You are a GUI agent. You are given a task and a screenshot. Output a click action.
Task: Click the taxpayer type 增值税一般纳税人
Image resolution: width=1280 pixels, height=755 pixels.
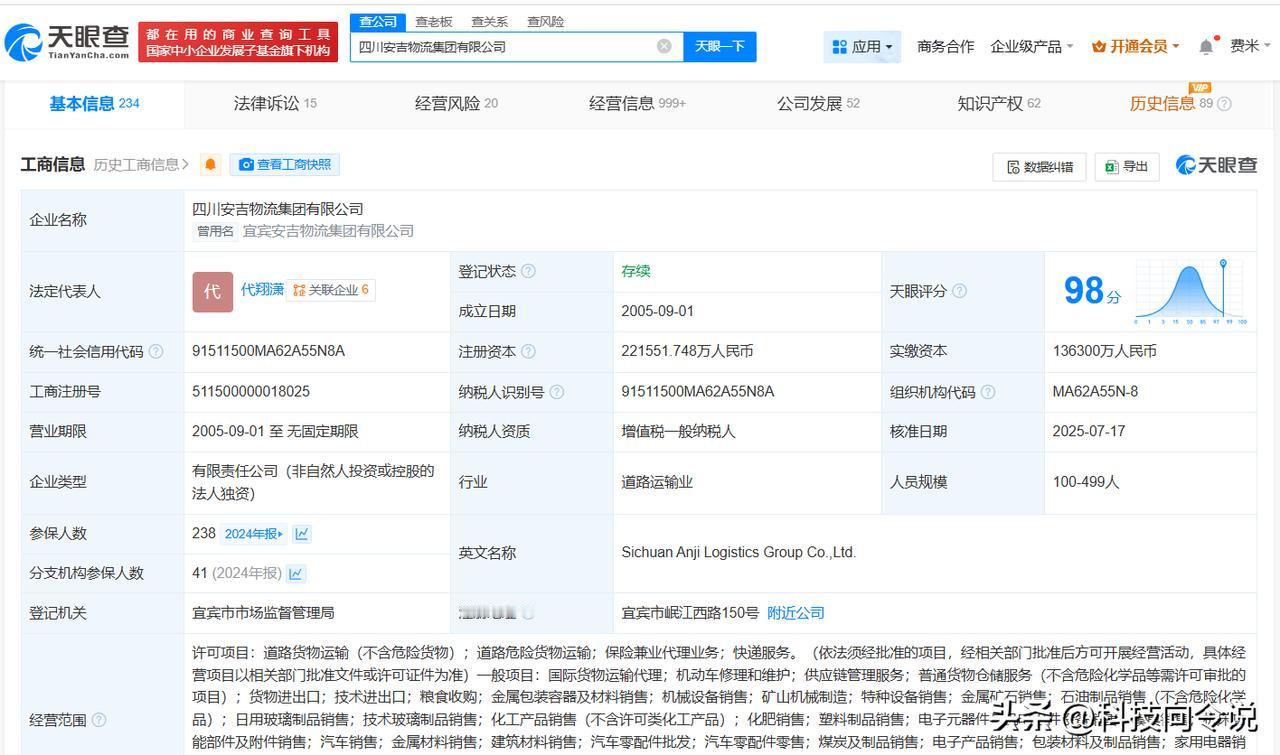[678, 432]
